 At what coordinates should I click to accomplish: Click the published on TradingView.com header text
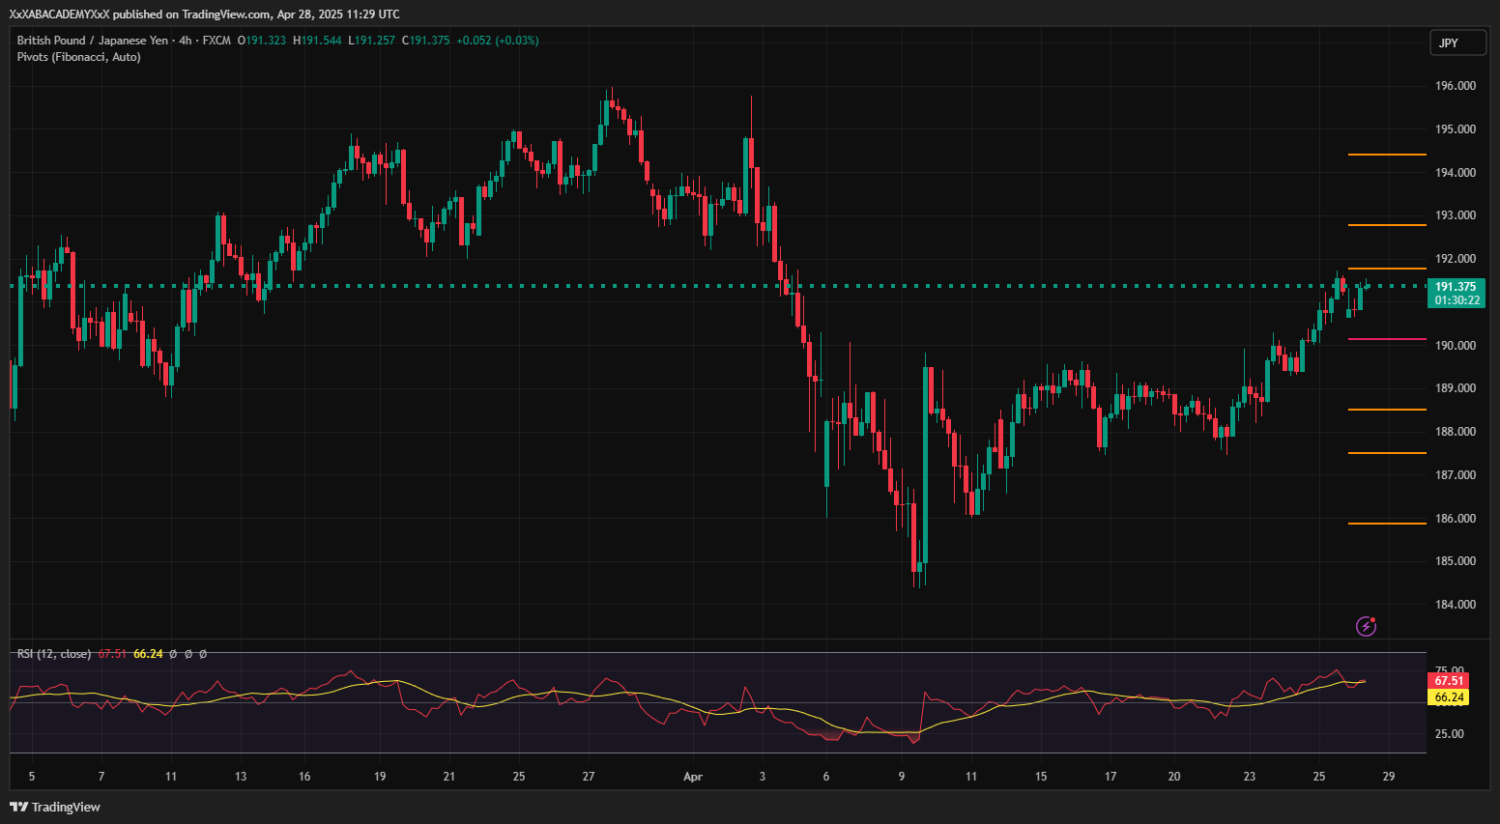click(x=256, y=14)
